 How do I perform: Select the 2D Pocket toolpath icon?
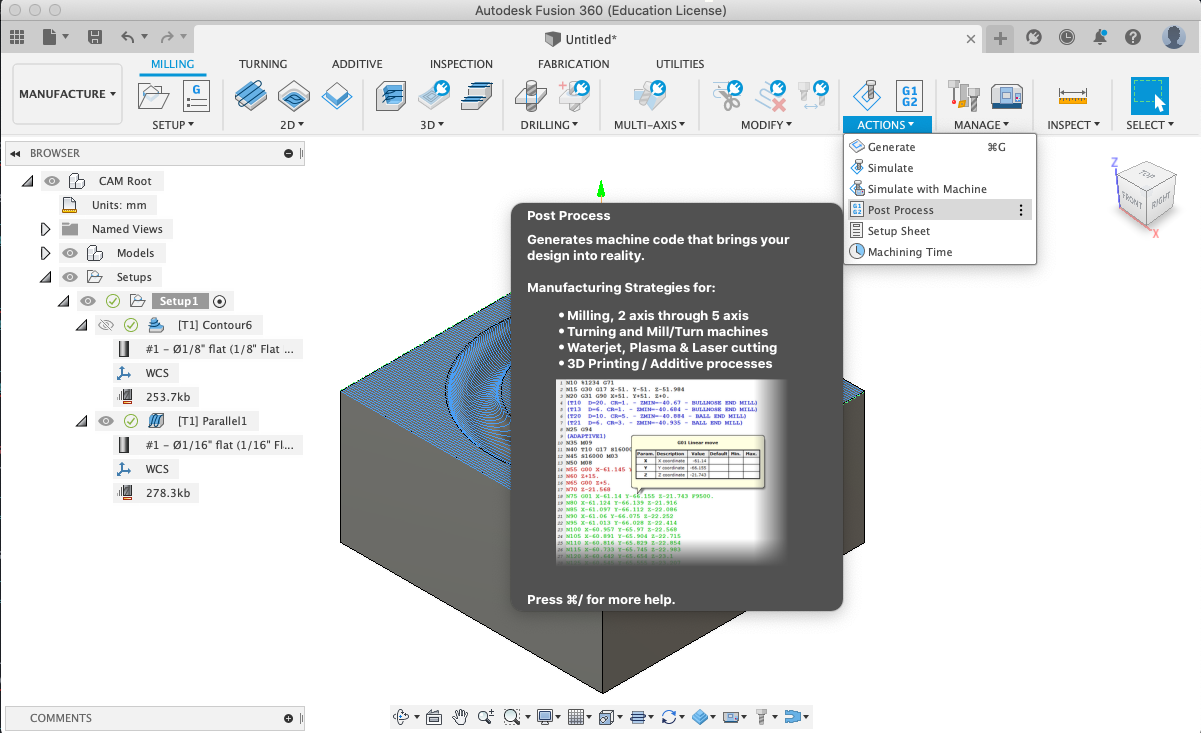click(x=293, y=96)
